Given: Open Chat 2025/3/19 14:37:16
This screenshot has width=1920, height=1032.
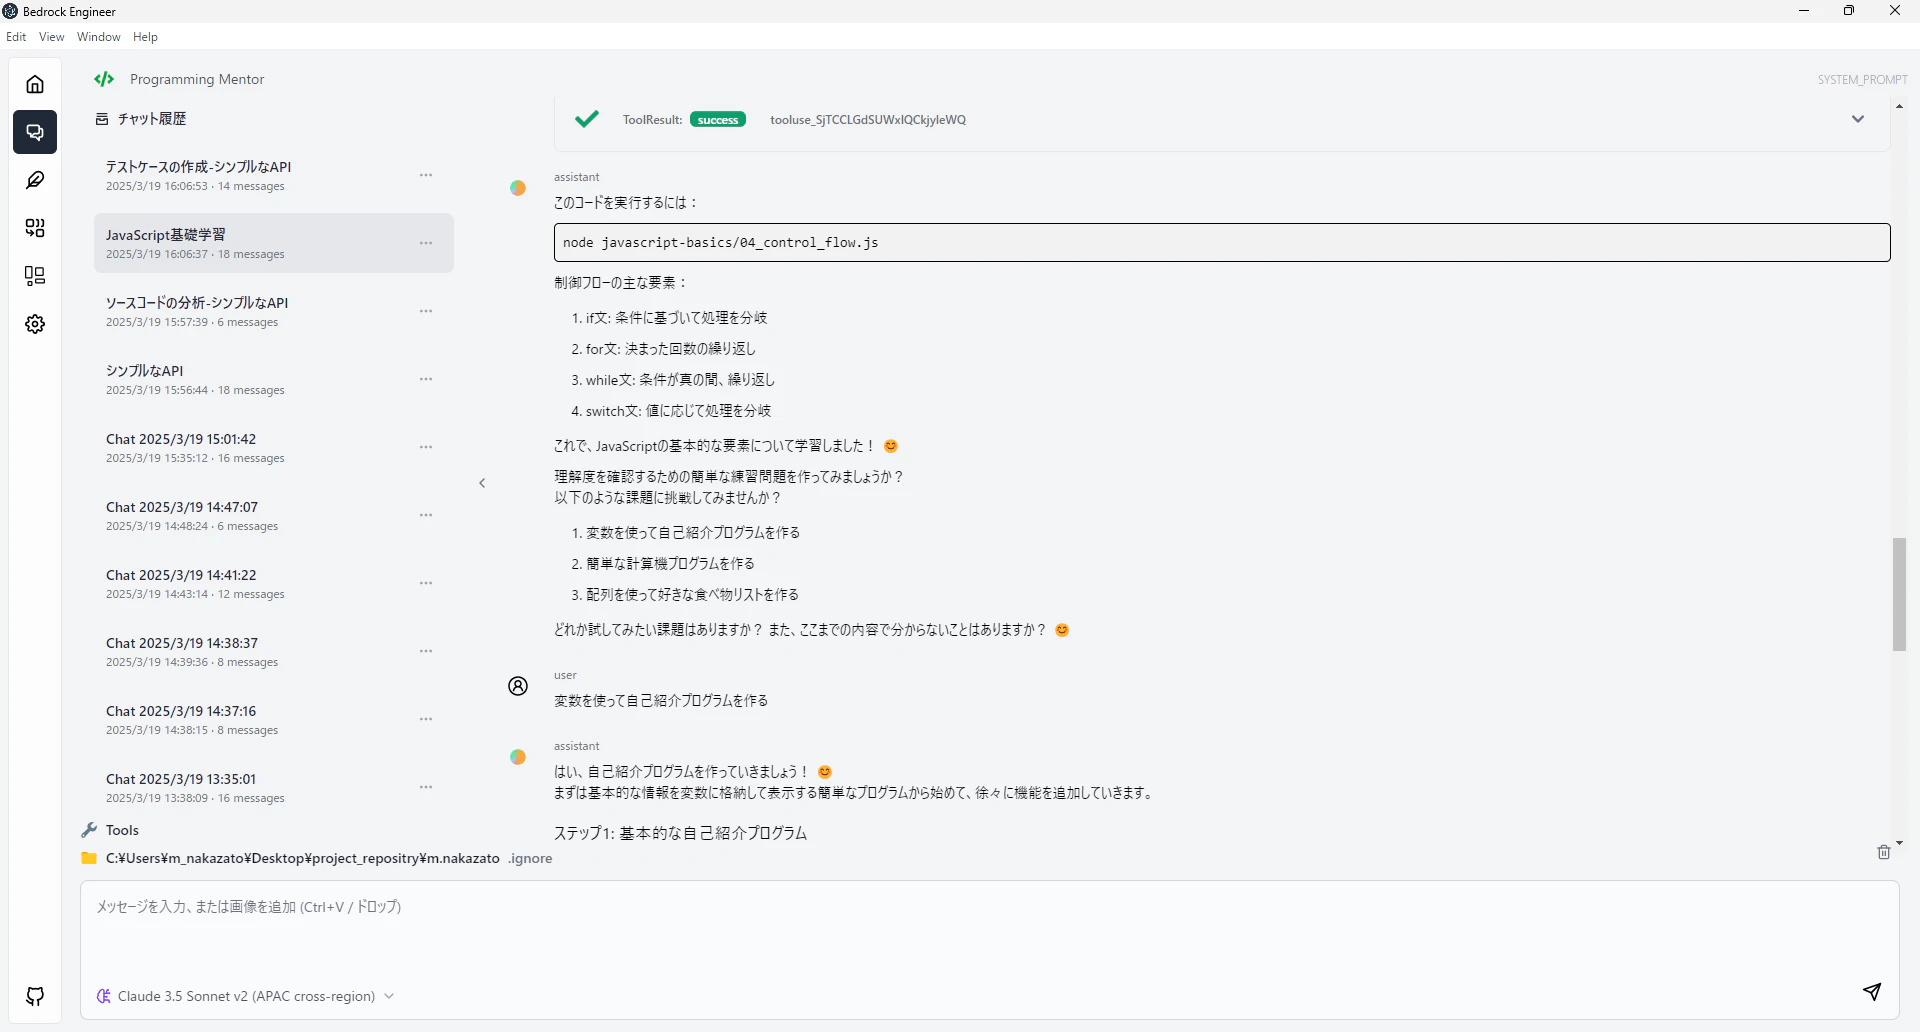Looking at the screenshot, I should coord(273,719).
